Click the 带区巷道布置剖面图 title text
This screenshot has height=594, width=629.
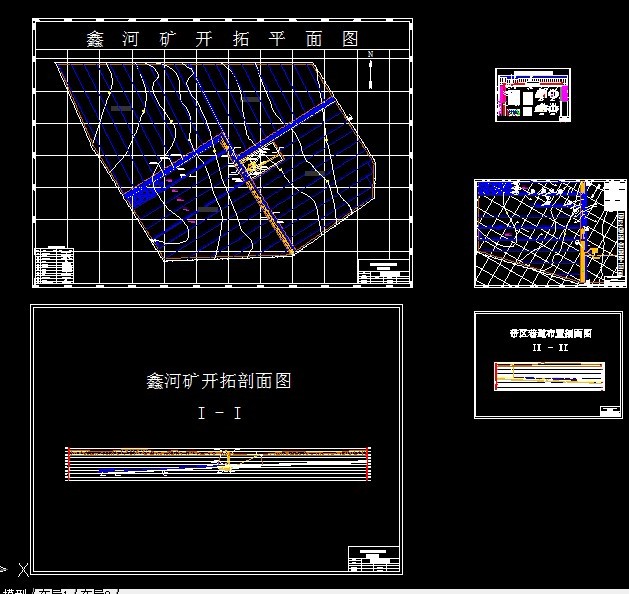[550, 333]
